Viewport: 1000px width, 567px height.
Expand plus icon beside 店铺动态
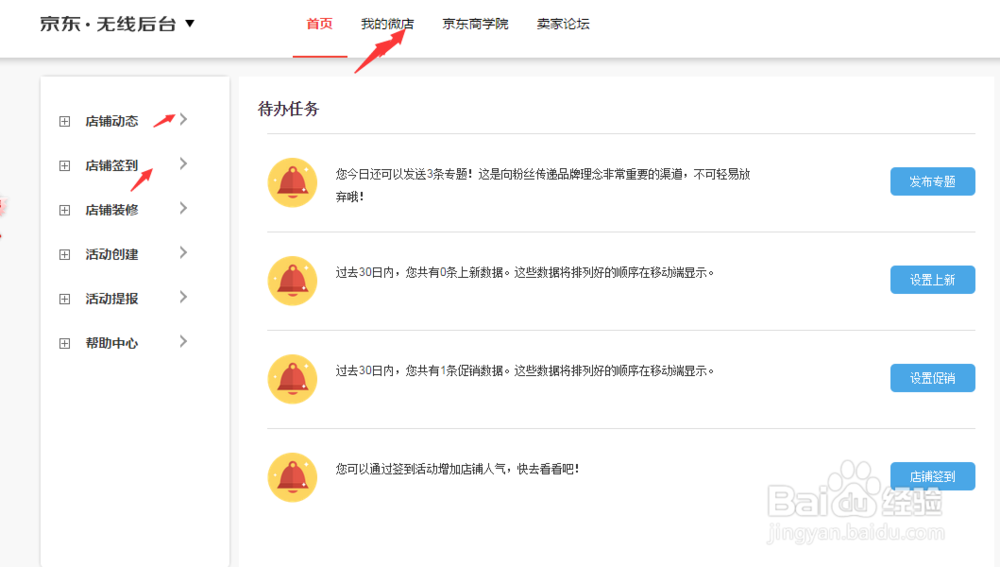pyautogui.click(x=64, y=121)
